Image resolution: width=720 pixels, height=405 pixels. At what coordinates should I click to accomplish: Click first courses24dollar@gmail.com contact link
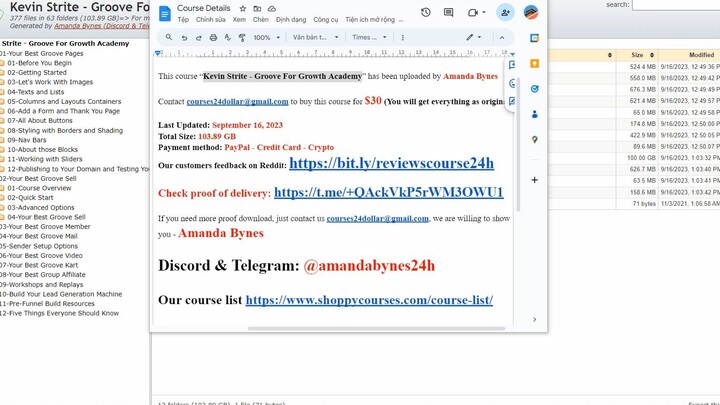coord(237,101)
